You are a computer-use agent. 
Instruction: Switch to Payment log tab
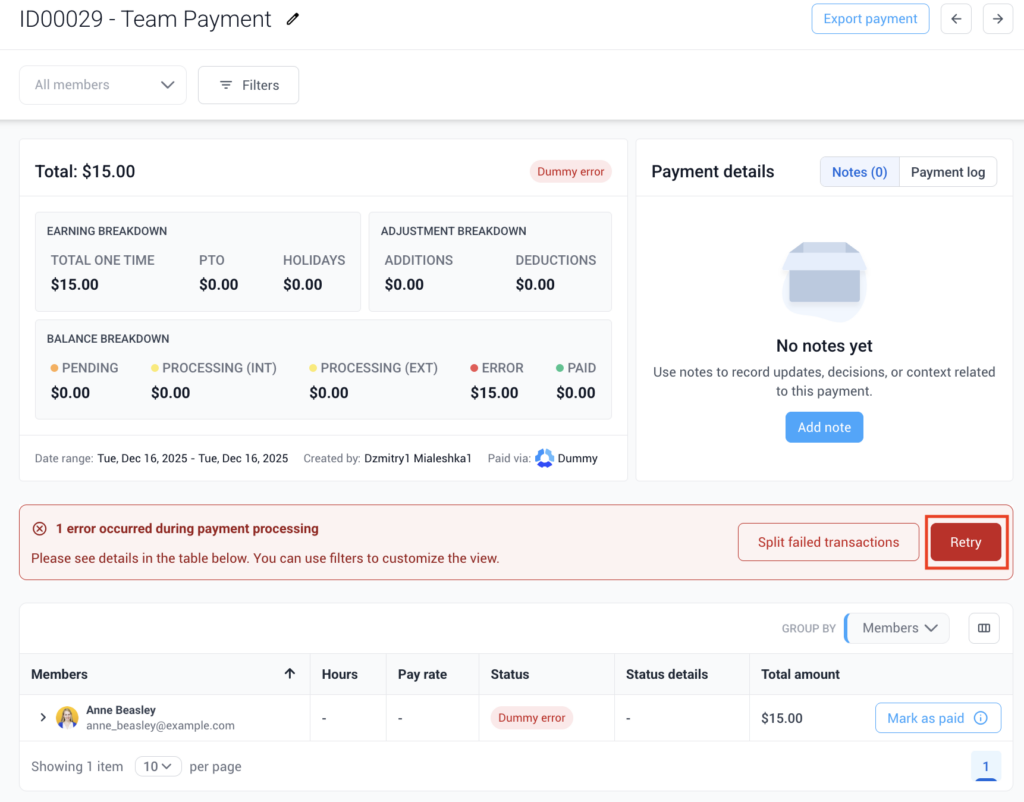[948, 172]
